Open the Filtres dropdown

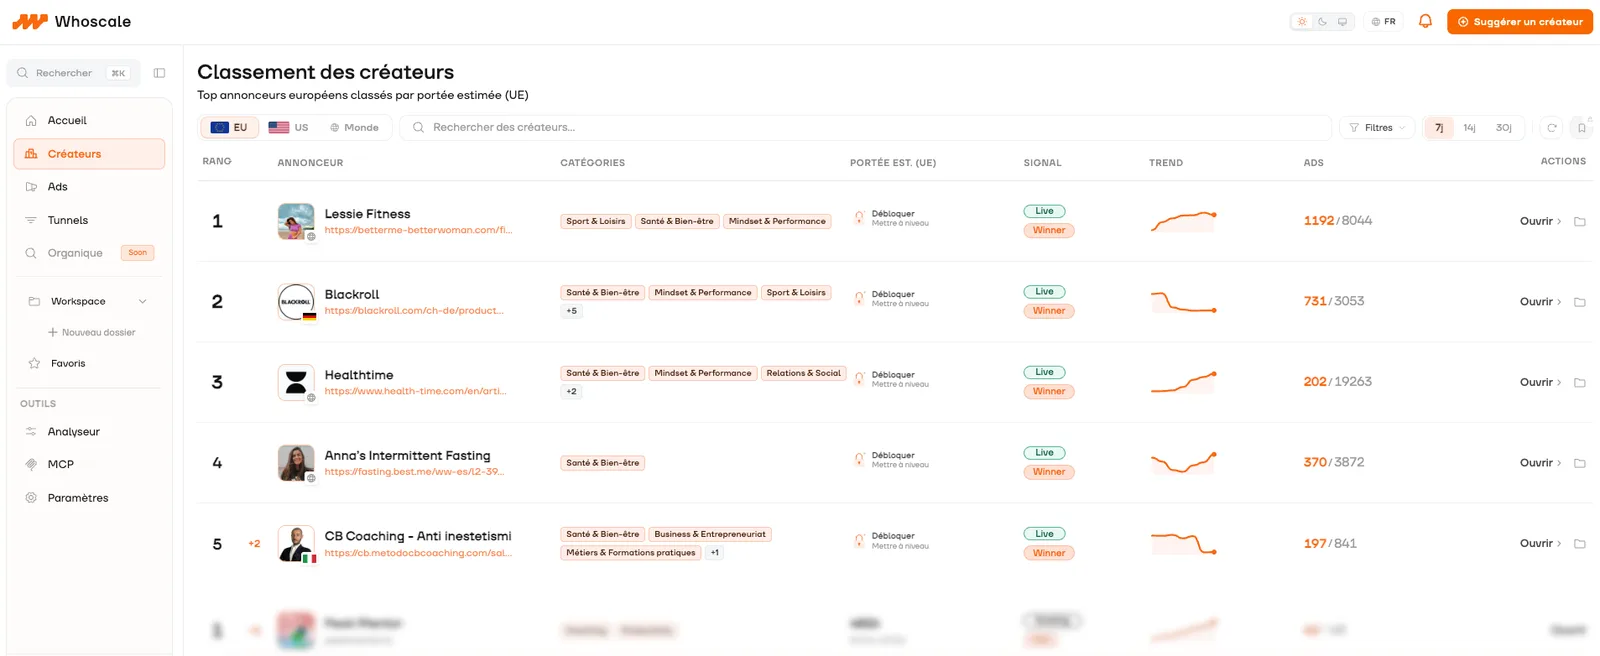click(x=1377, y=127)
